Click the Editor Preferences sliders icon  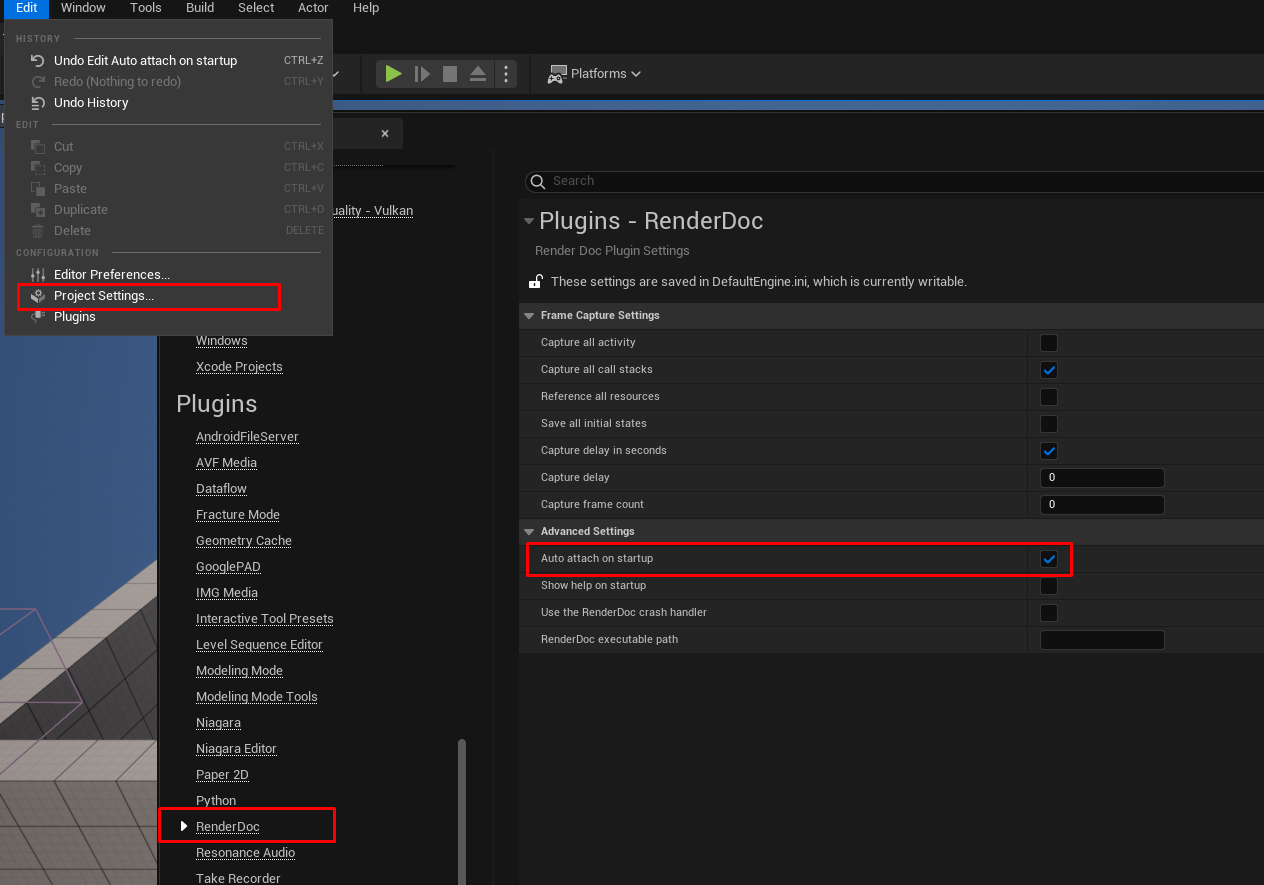tap(38, 275)
